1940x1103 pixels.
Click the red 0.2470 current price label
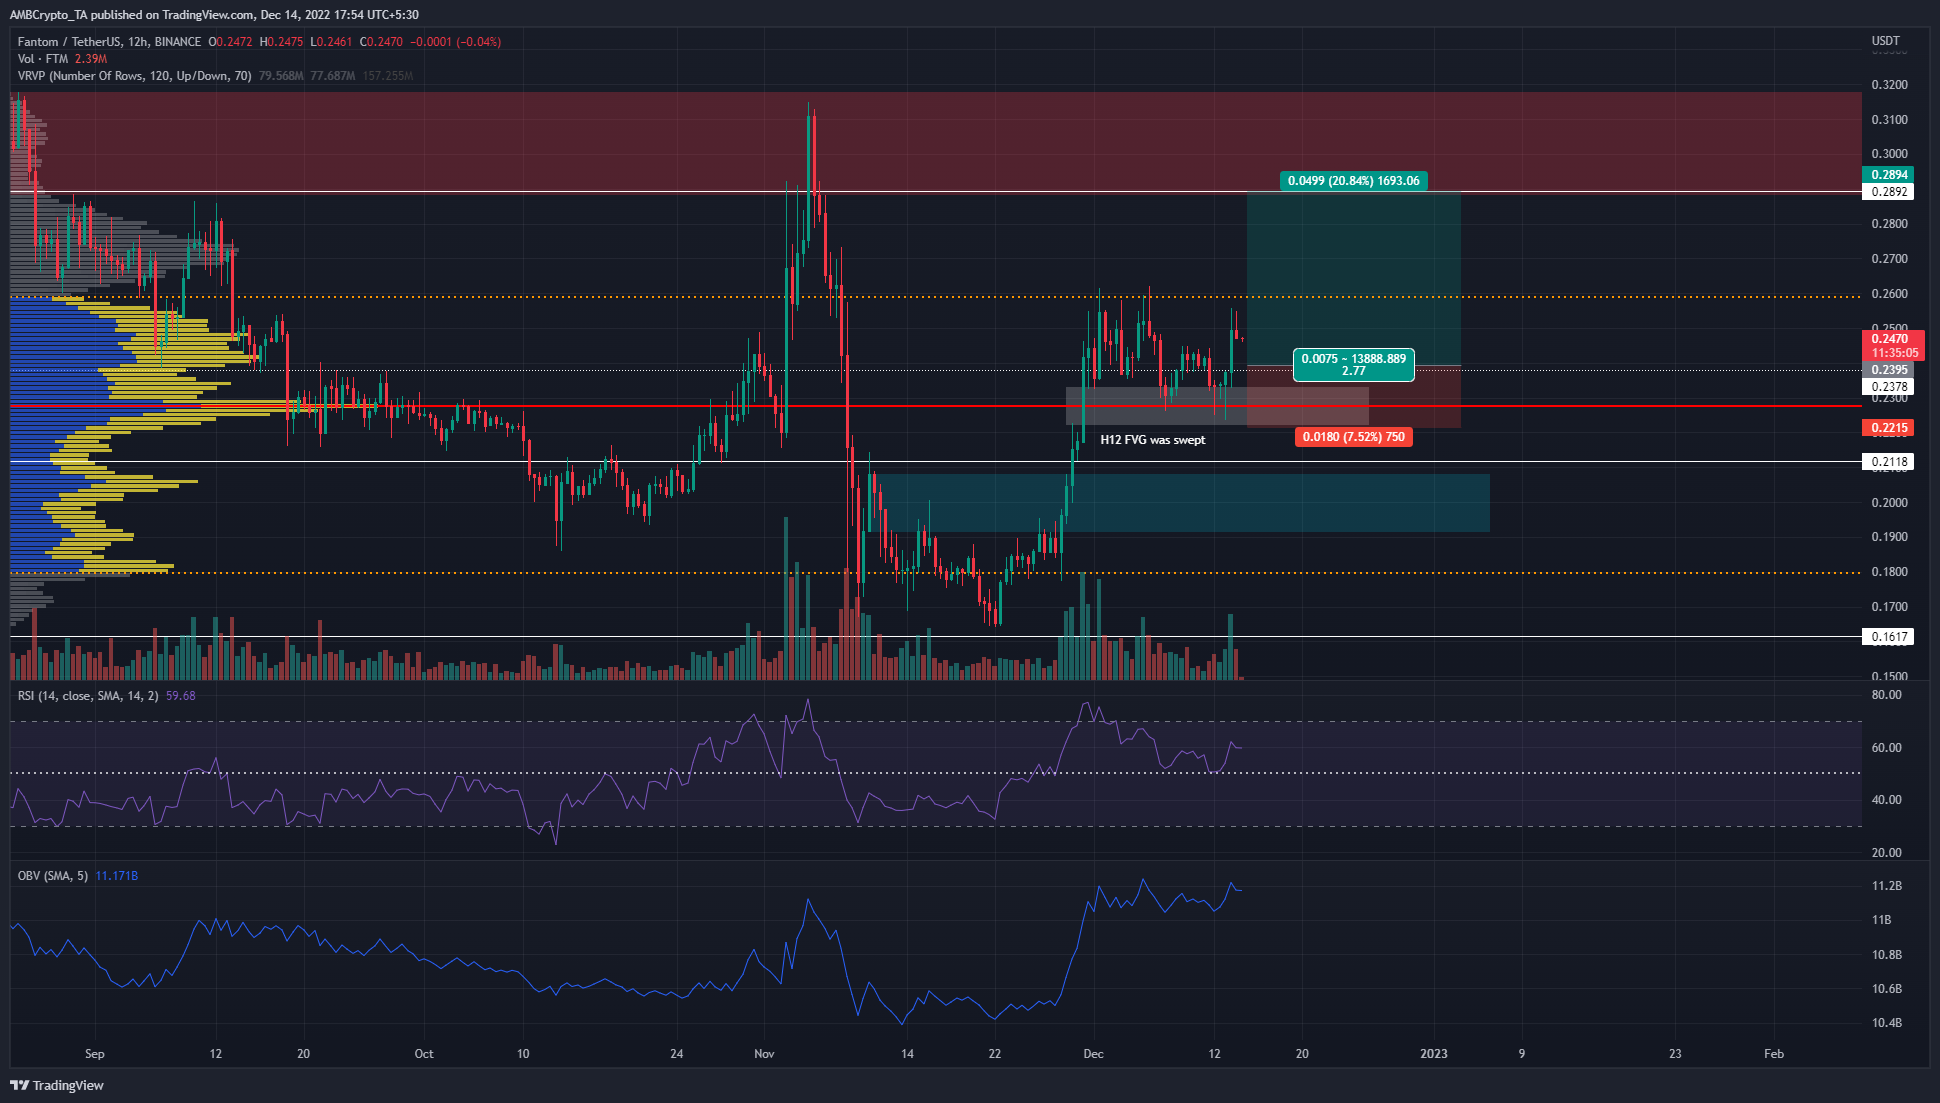point(1892,339)
